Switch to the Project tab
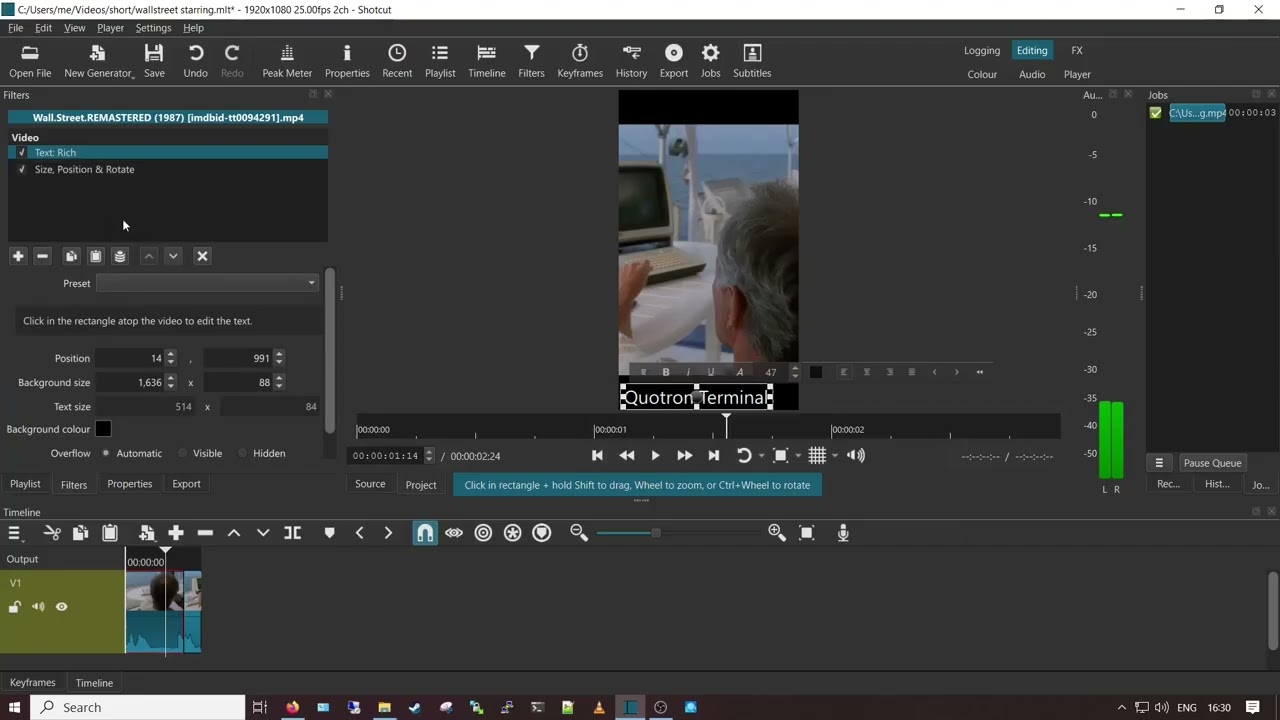The height and width of the screenshot is (720, 1280). click(x=421, y=485)
